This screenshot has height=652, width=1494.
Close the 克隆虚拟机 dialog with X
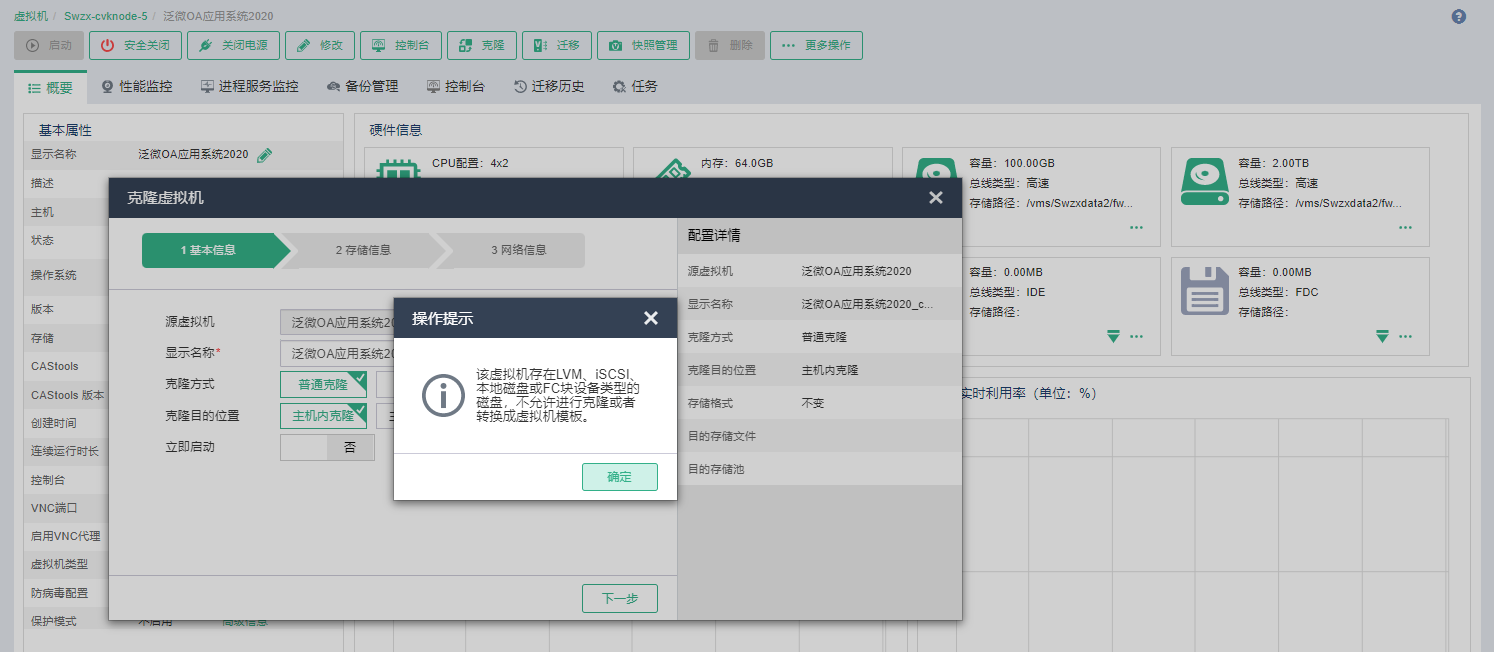(x=936, y=198)
